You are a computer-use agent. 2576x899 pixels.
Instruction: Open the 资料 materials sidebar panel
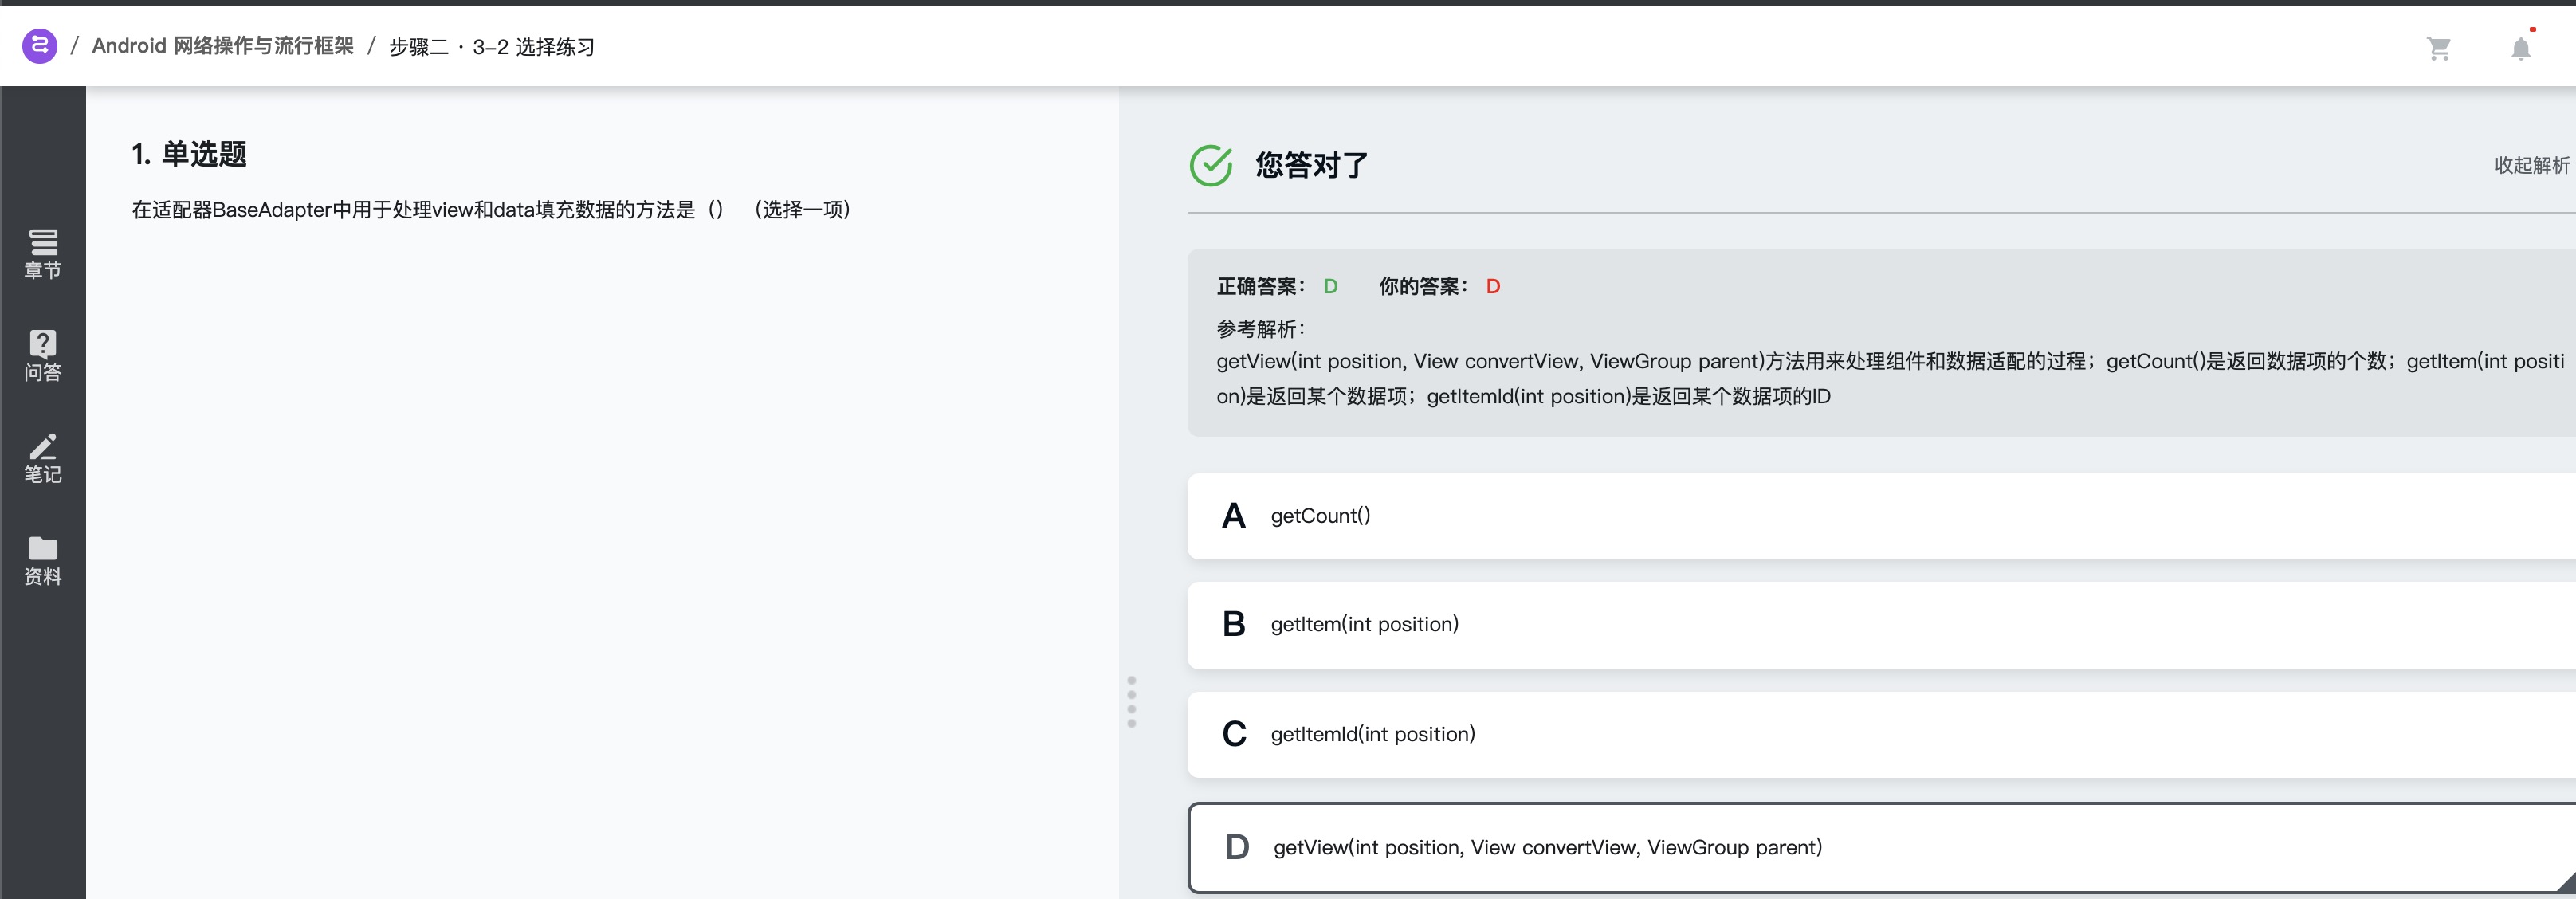click(43, 561)
